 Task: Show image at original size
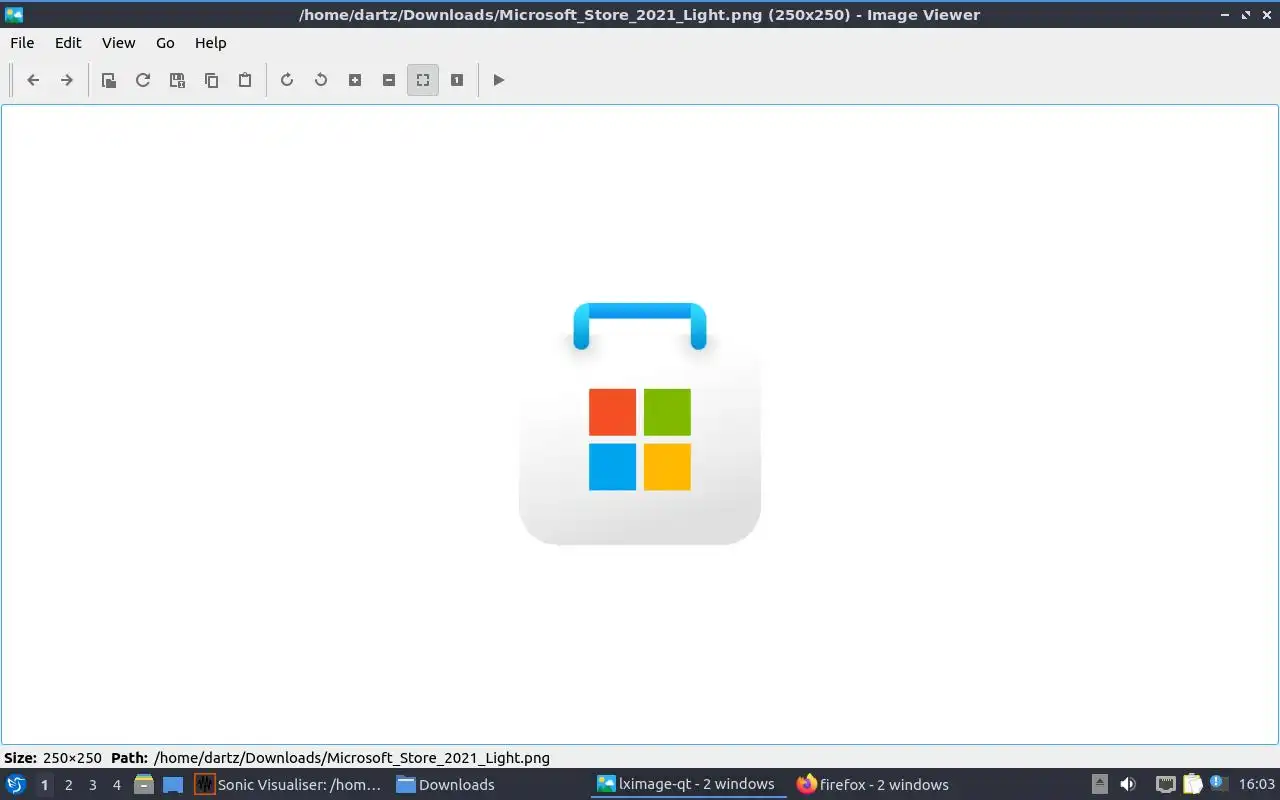tap(457, 80)
